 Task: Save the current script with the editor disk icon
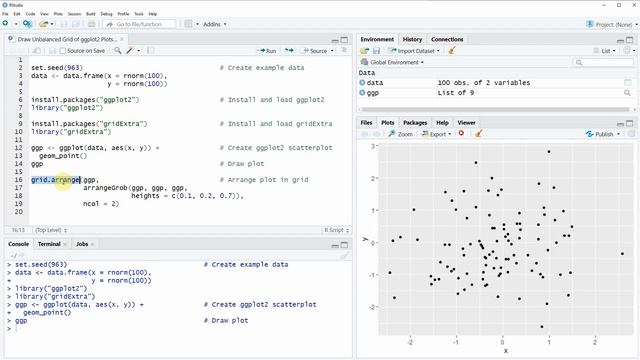[52, 51]
